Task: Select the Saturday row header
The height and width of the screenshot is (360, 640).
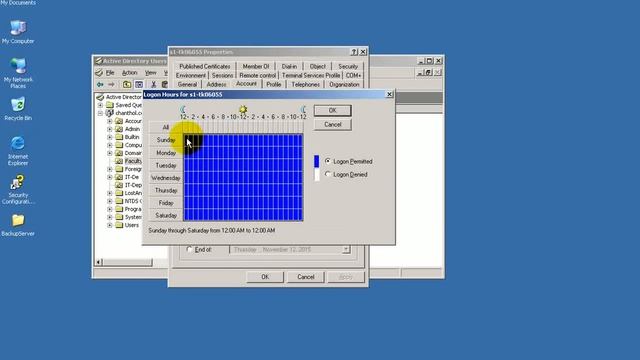Action: coord(165,215)
